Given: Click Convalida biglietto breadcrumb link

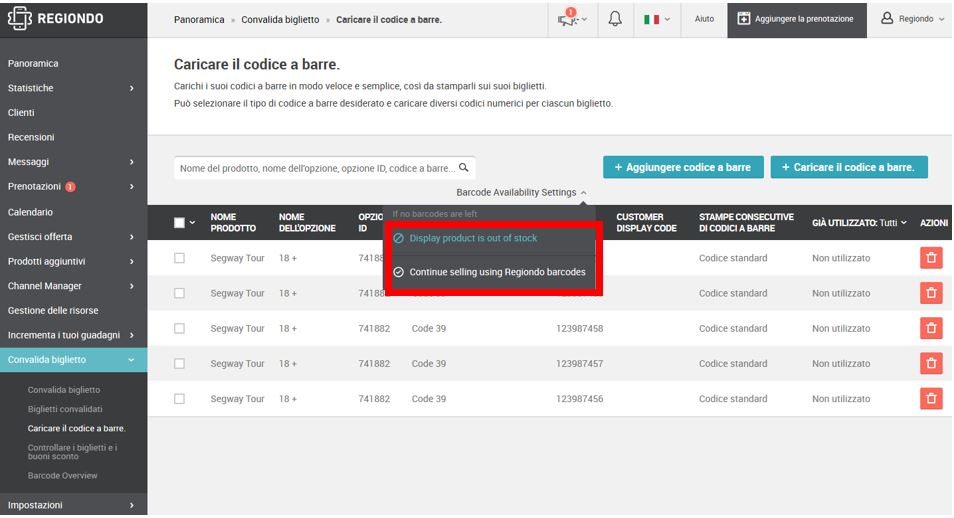Looking at the screenshot, I should 280,19.
